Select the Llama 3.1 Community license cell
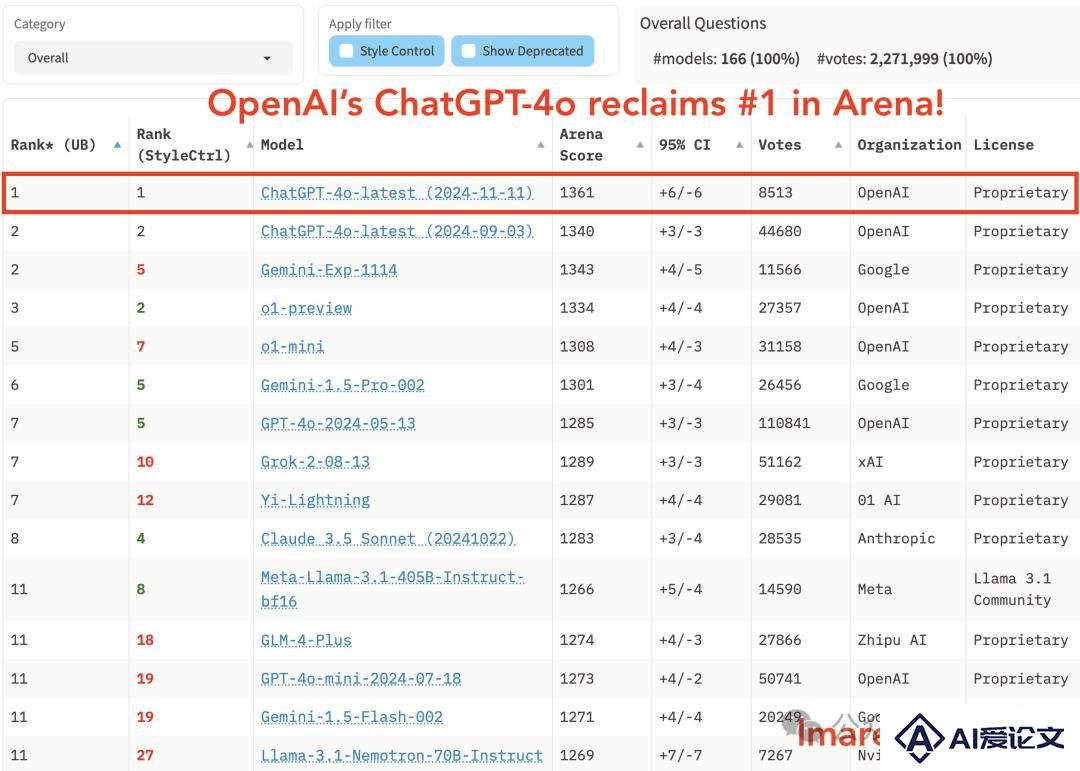This screenshot has height=771, width=1080. (1012, 589)
